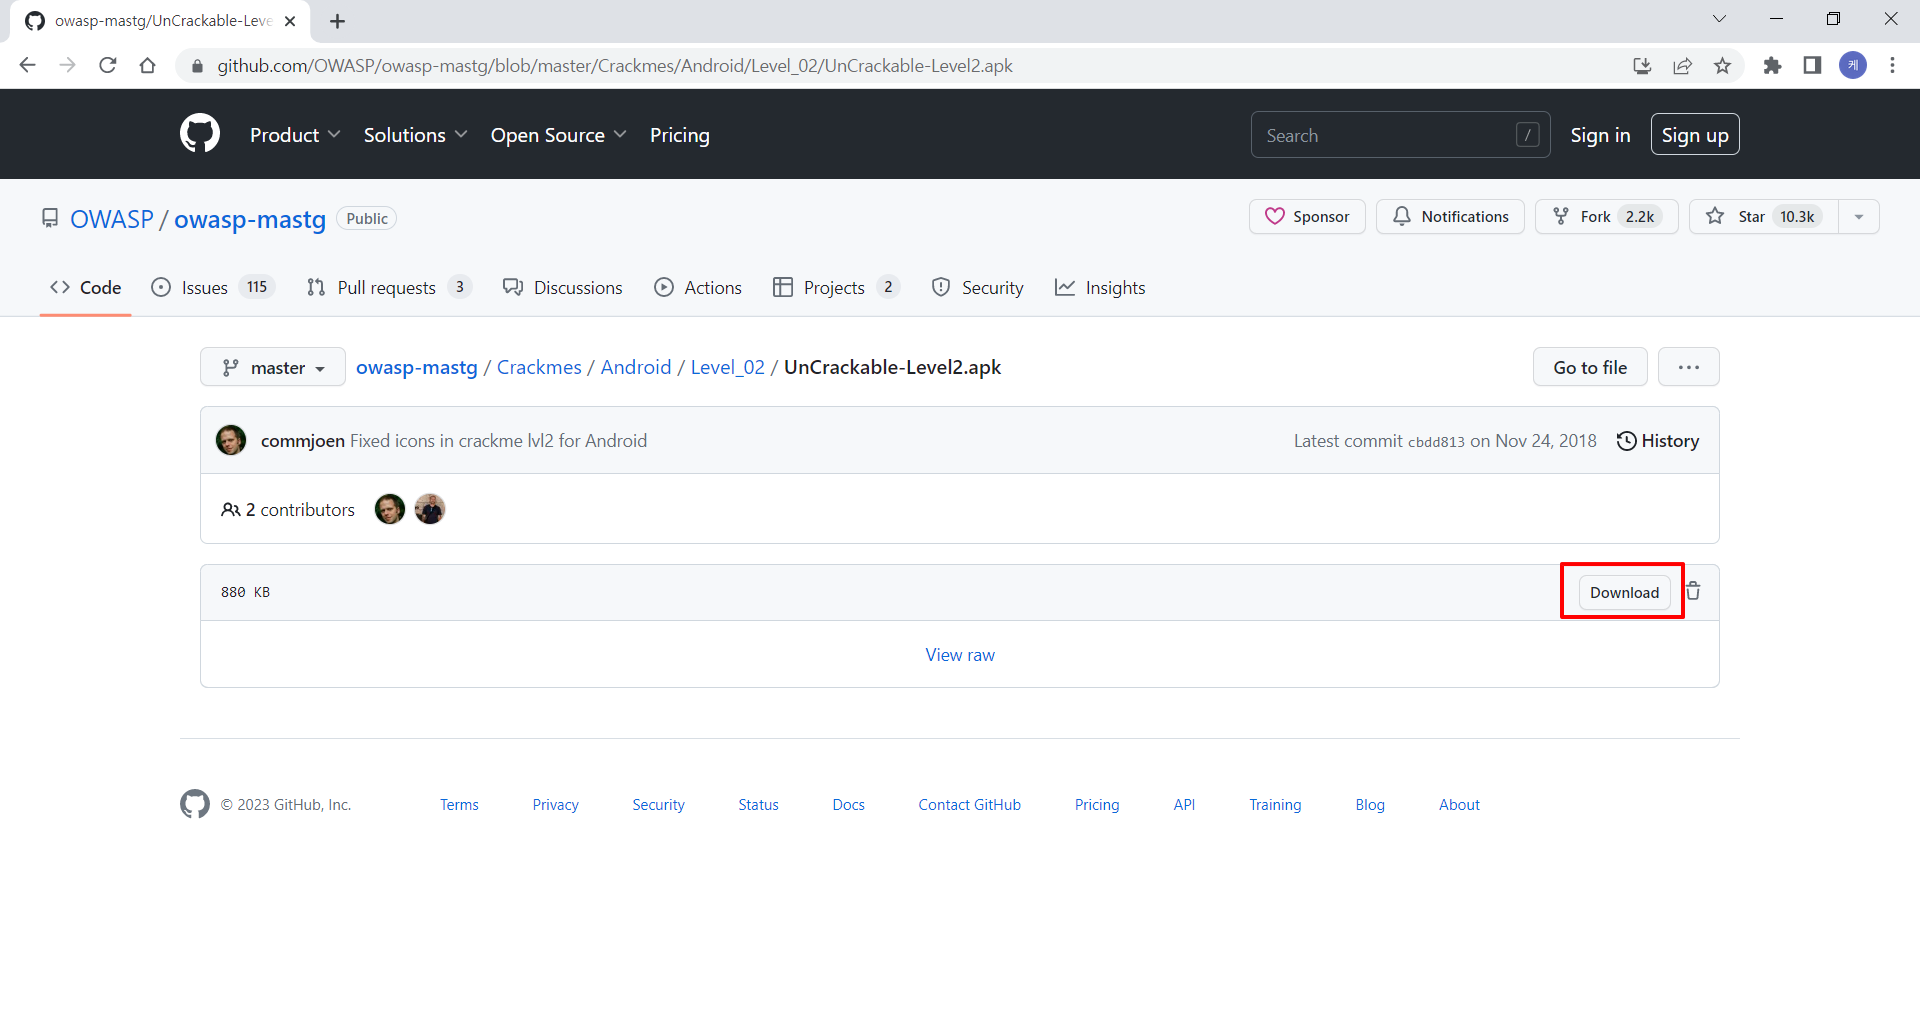Viewport: 1920px width, 1030px height.
Task: Open the commit message 'Fixed icons in crackme lvl2'
Action: 498,441
